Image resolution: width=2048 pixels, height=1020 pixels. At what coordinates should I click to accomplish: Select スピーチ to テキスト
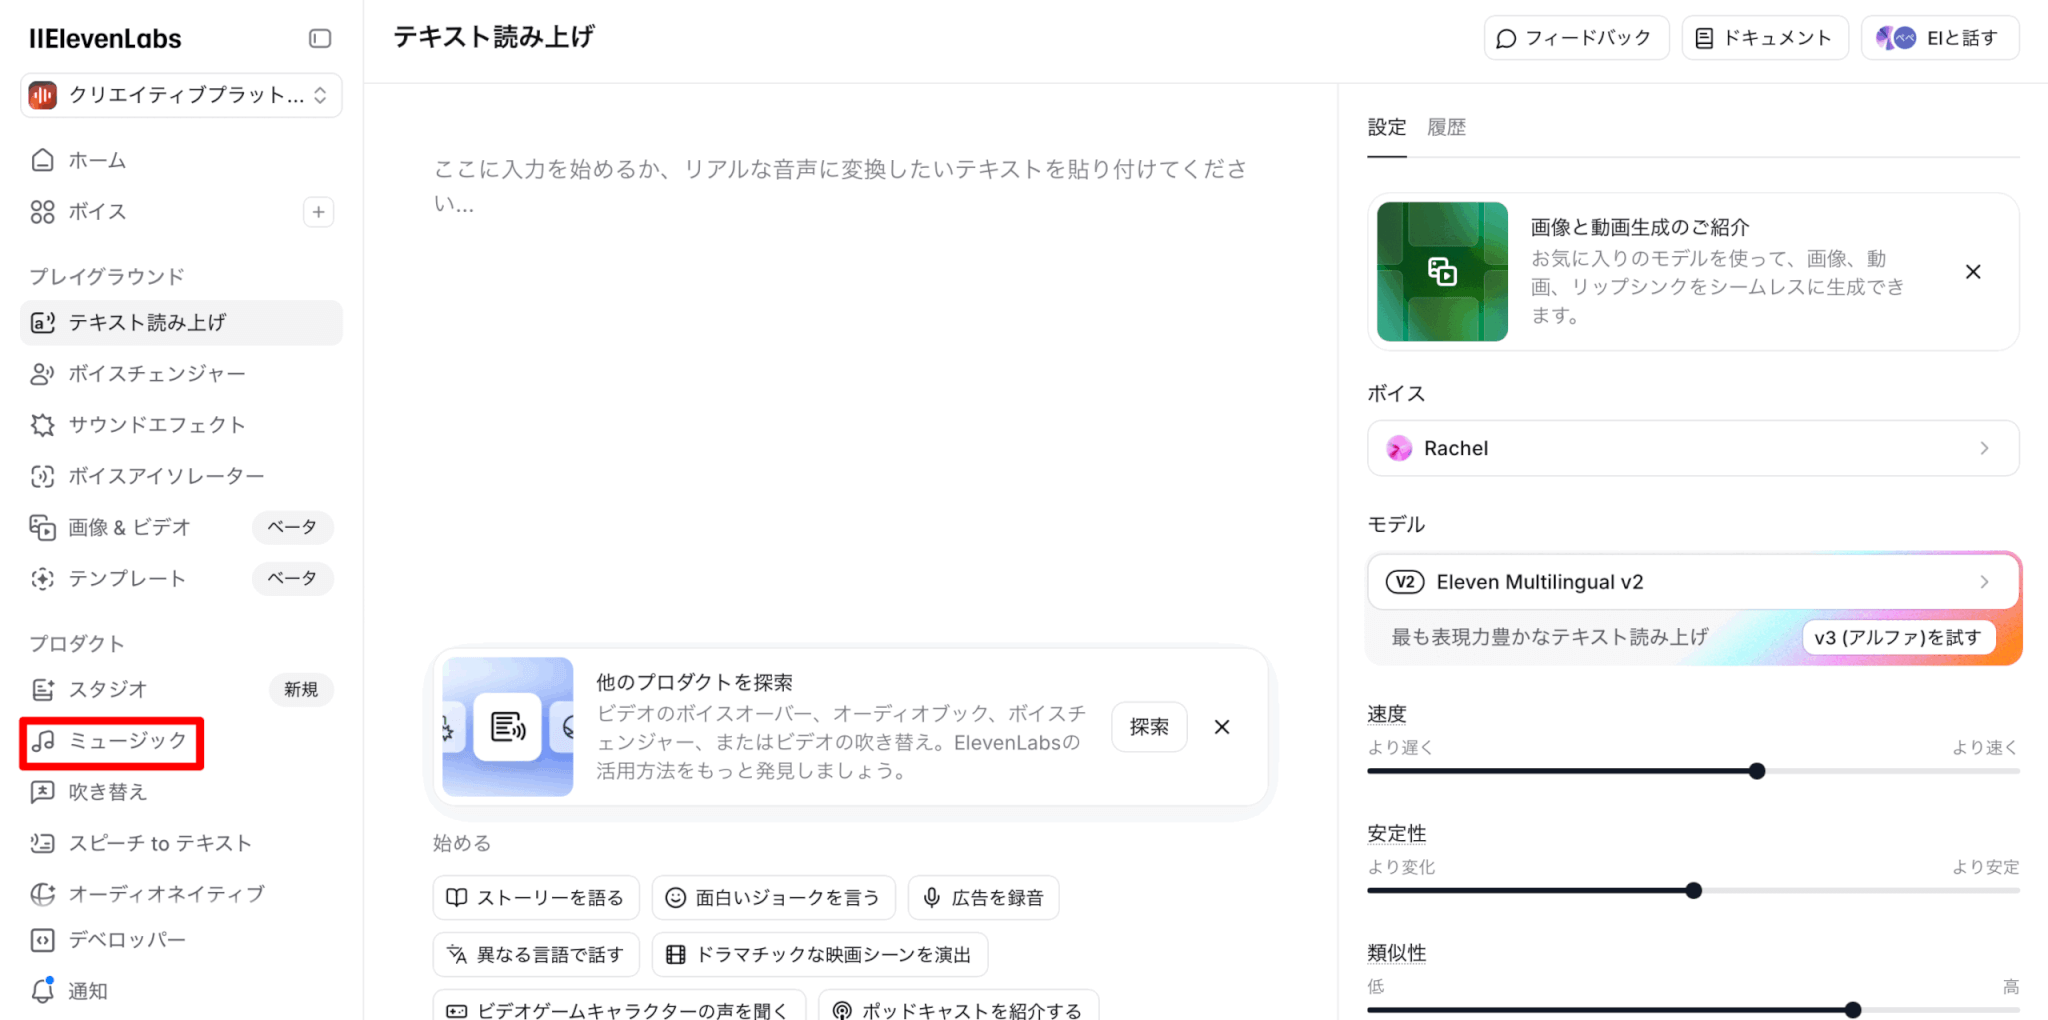[160, 843]
